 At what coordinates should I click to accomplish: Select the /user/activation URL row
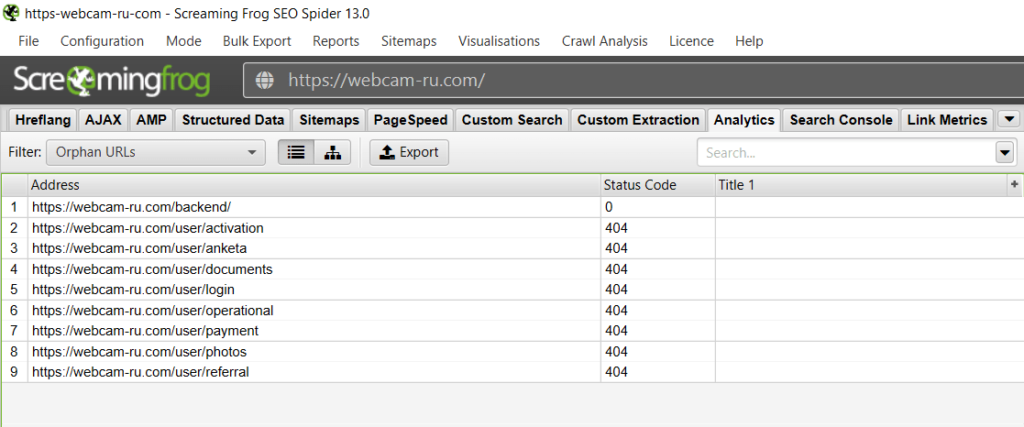512,228
